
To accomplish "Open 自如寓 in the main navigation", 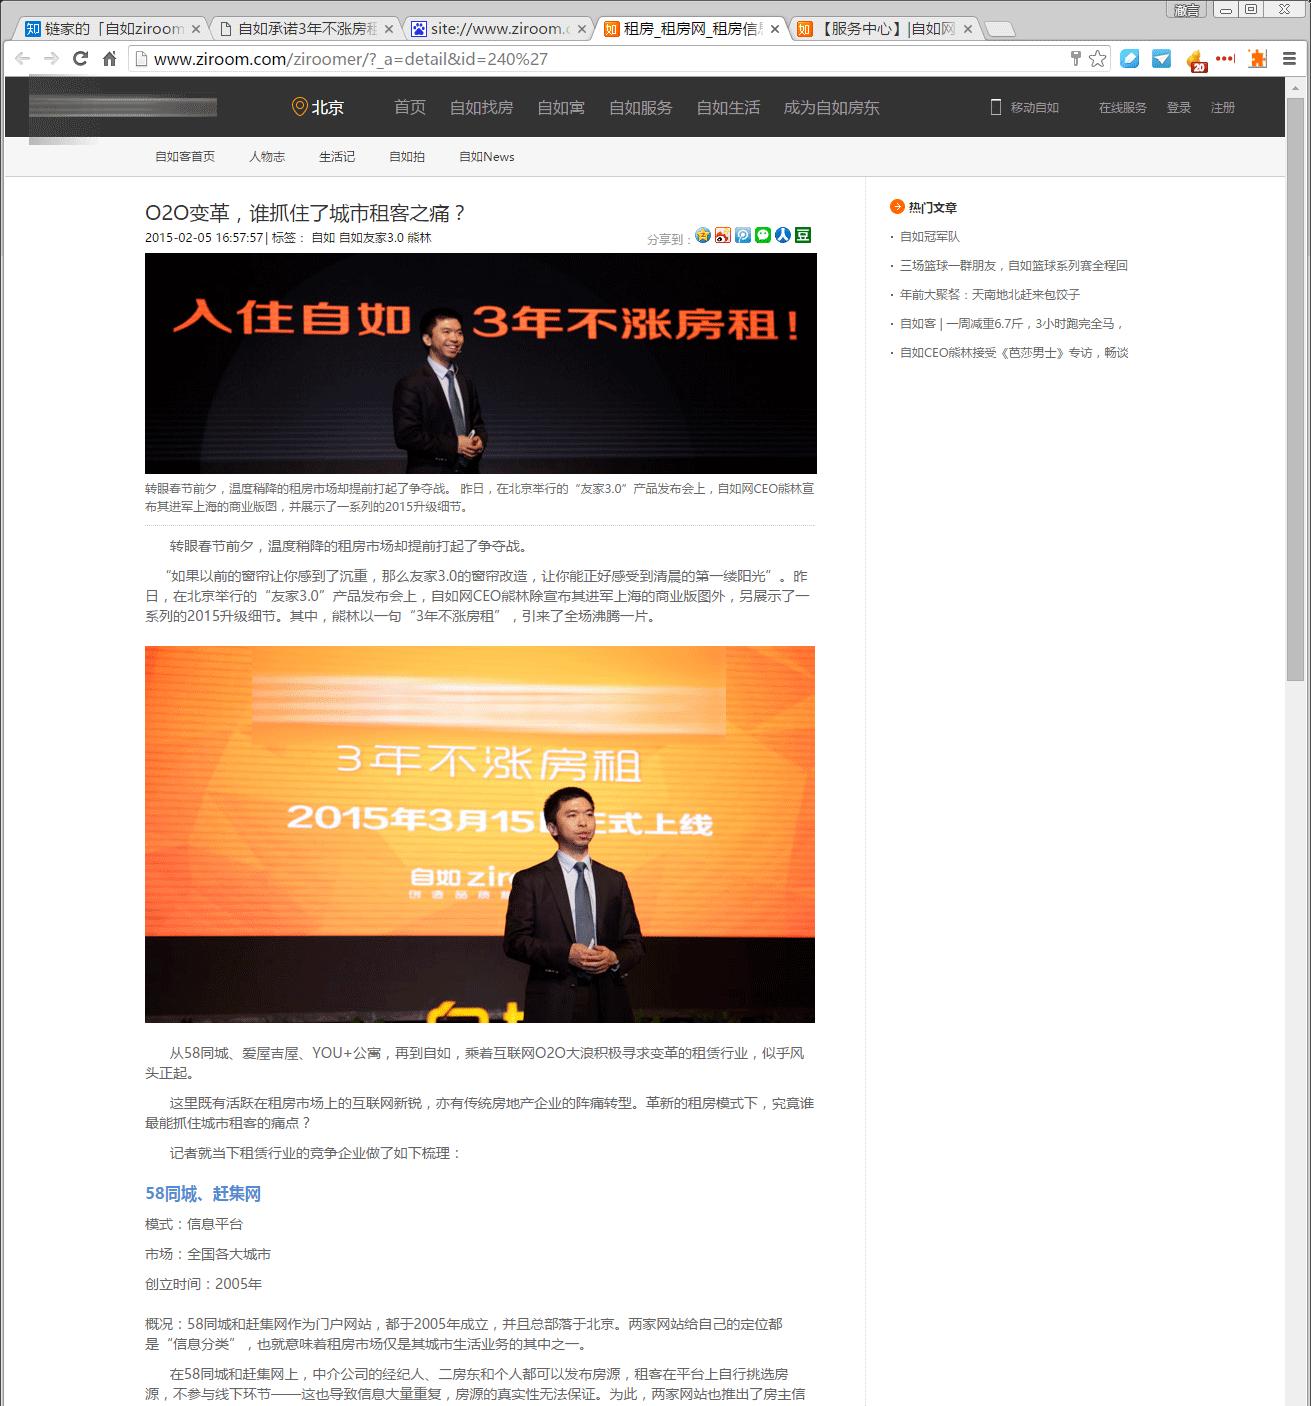I will pyautogui.click(x=561, y=107).
